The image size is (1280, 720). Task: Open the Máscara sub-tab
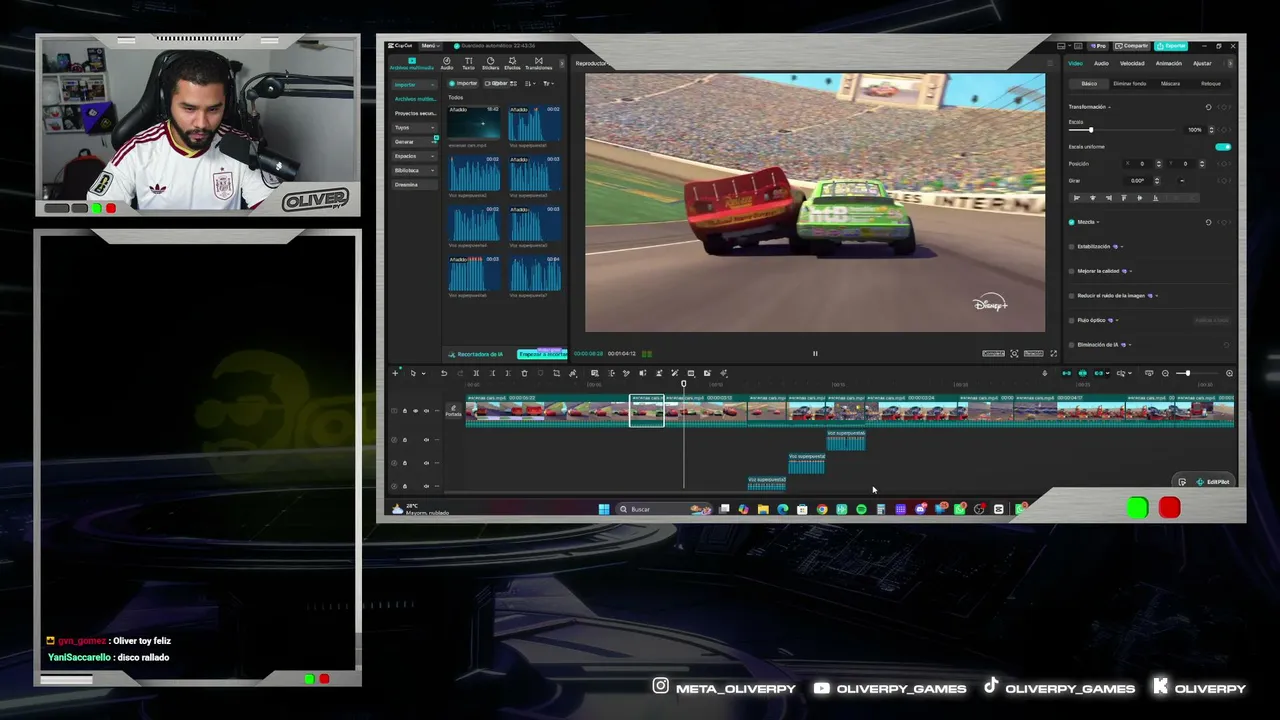pos(1170,84)
